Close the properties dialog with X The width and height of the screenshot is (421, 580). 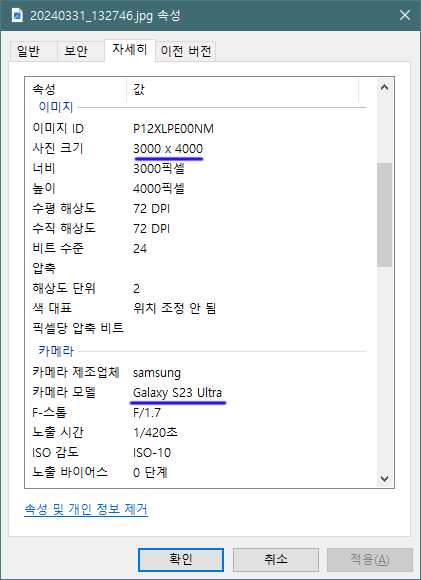pos(405,15)
